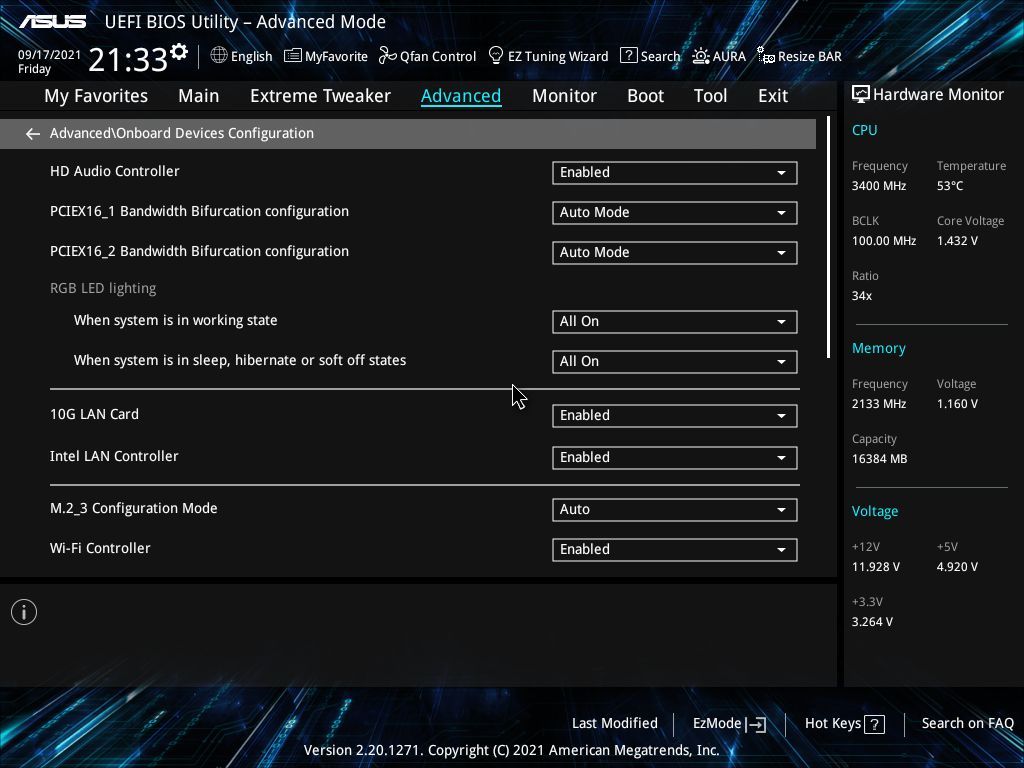Viewport: 1024px width, 768px height.
Task: Click the vertical scrollbar thumb
Action: pos(828,237)
